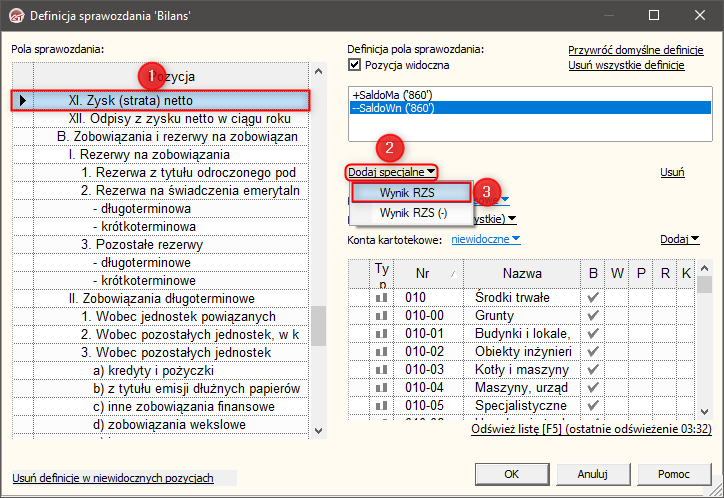Click the account type icon for row 010-00
The height and width of the screenshot is (498, 724).
click(x=381, y=316)
